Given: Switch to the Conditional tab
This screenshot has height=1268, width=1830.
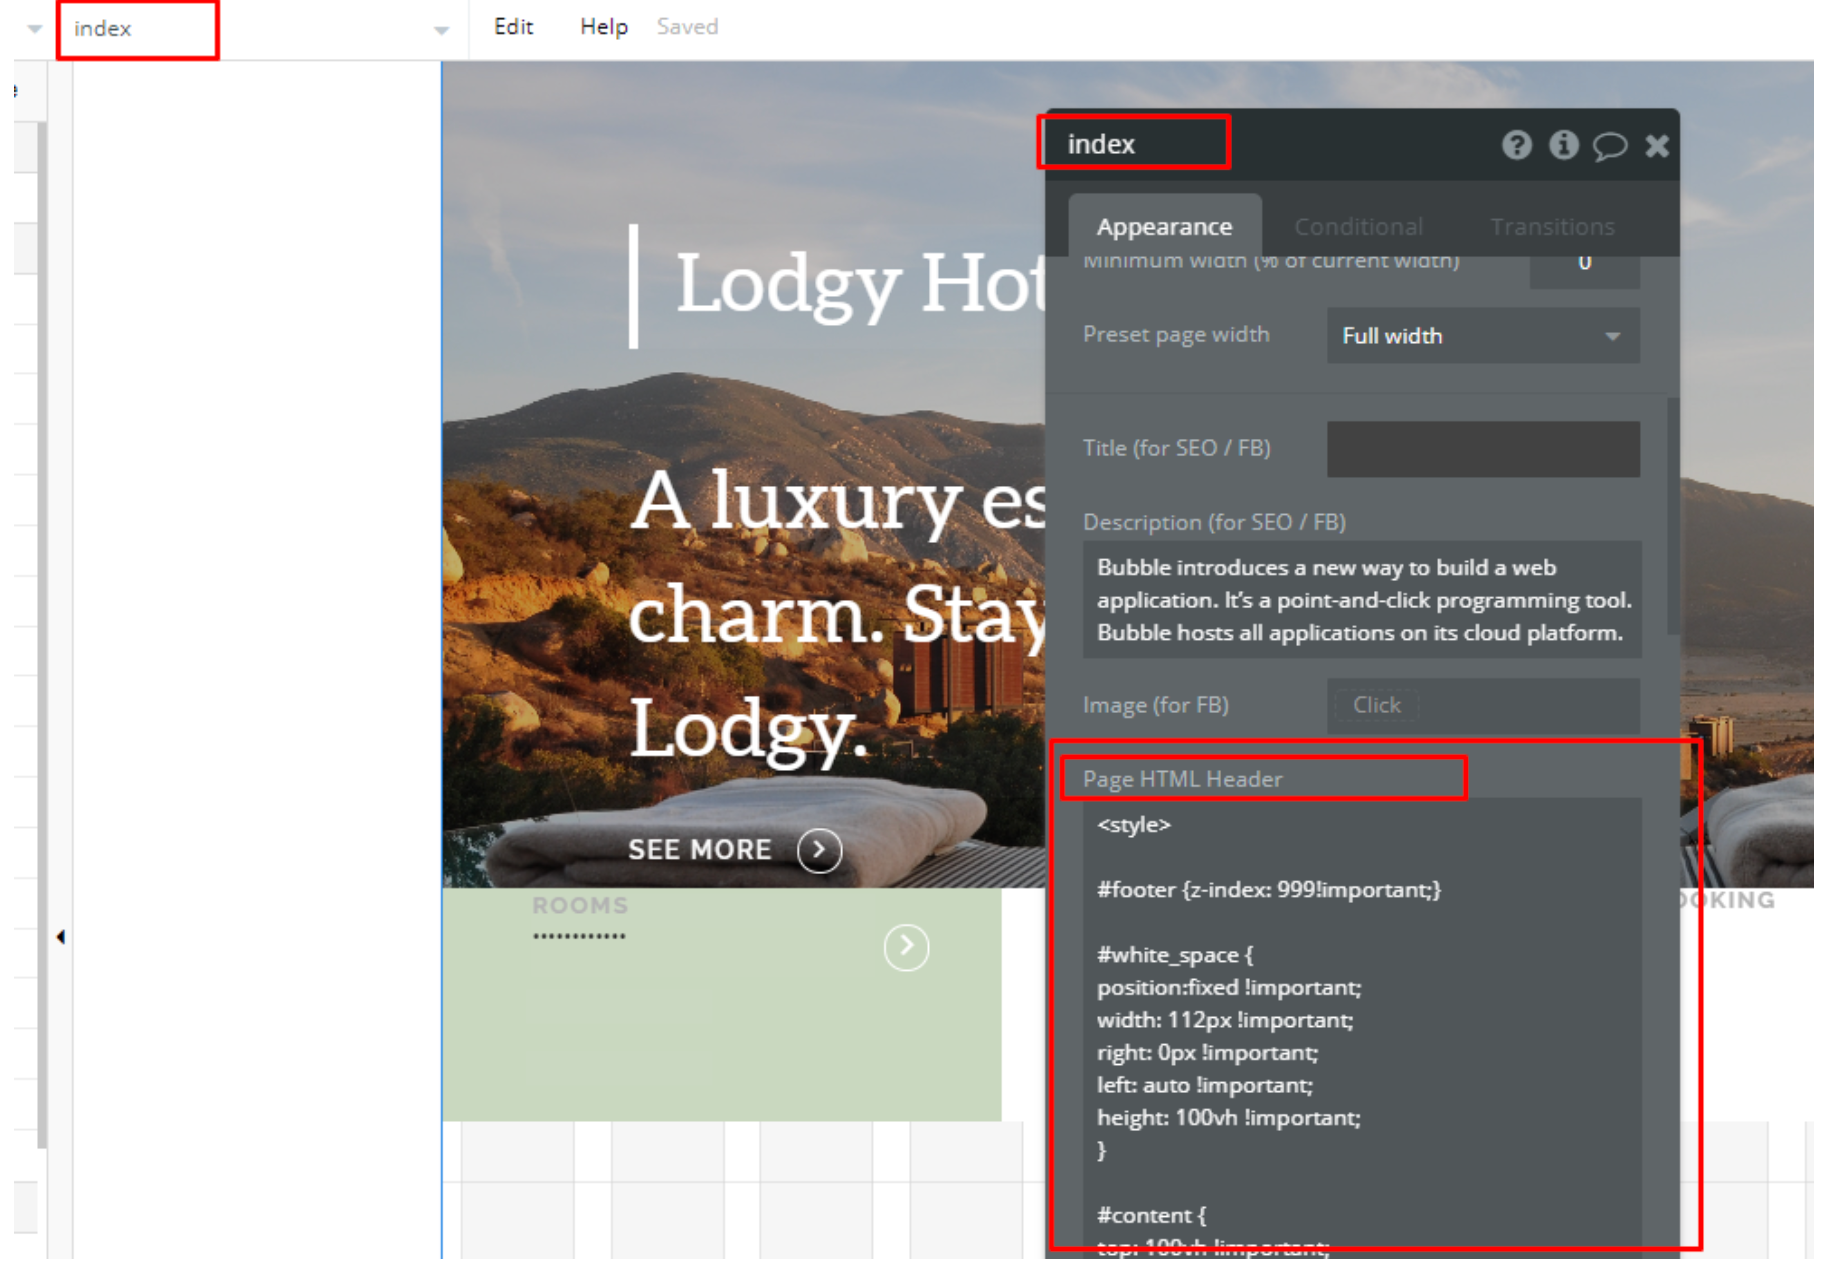Looking at the screenshot, I should (1358, 227).
